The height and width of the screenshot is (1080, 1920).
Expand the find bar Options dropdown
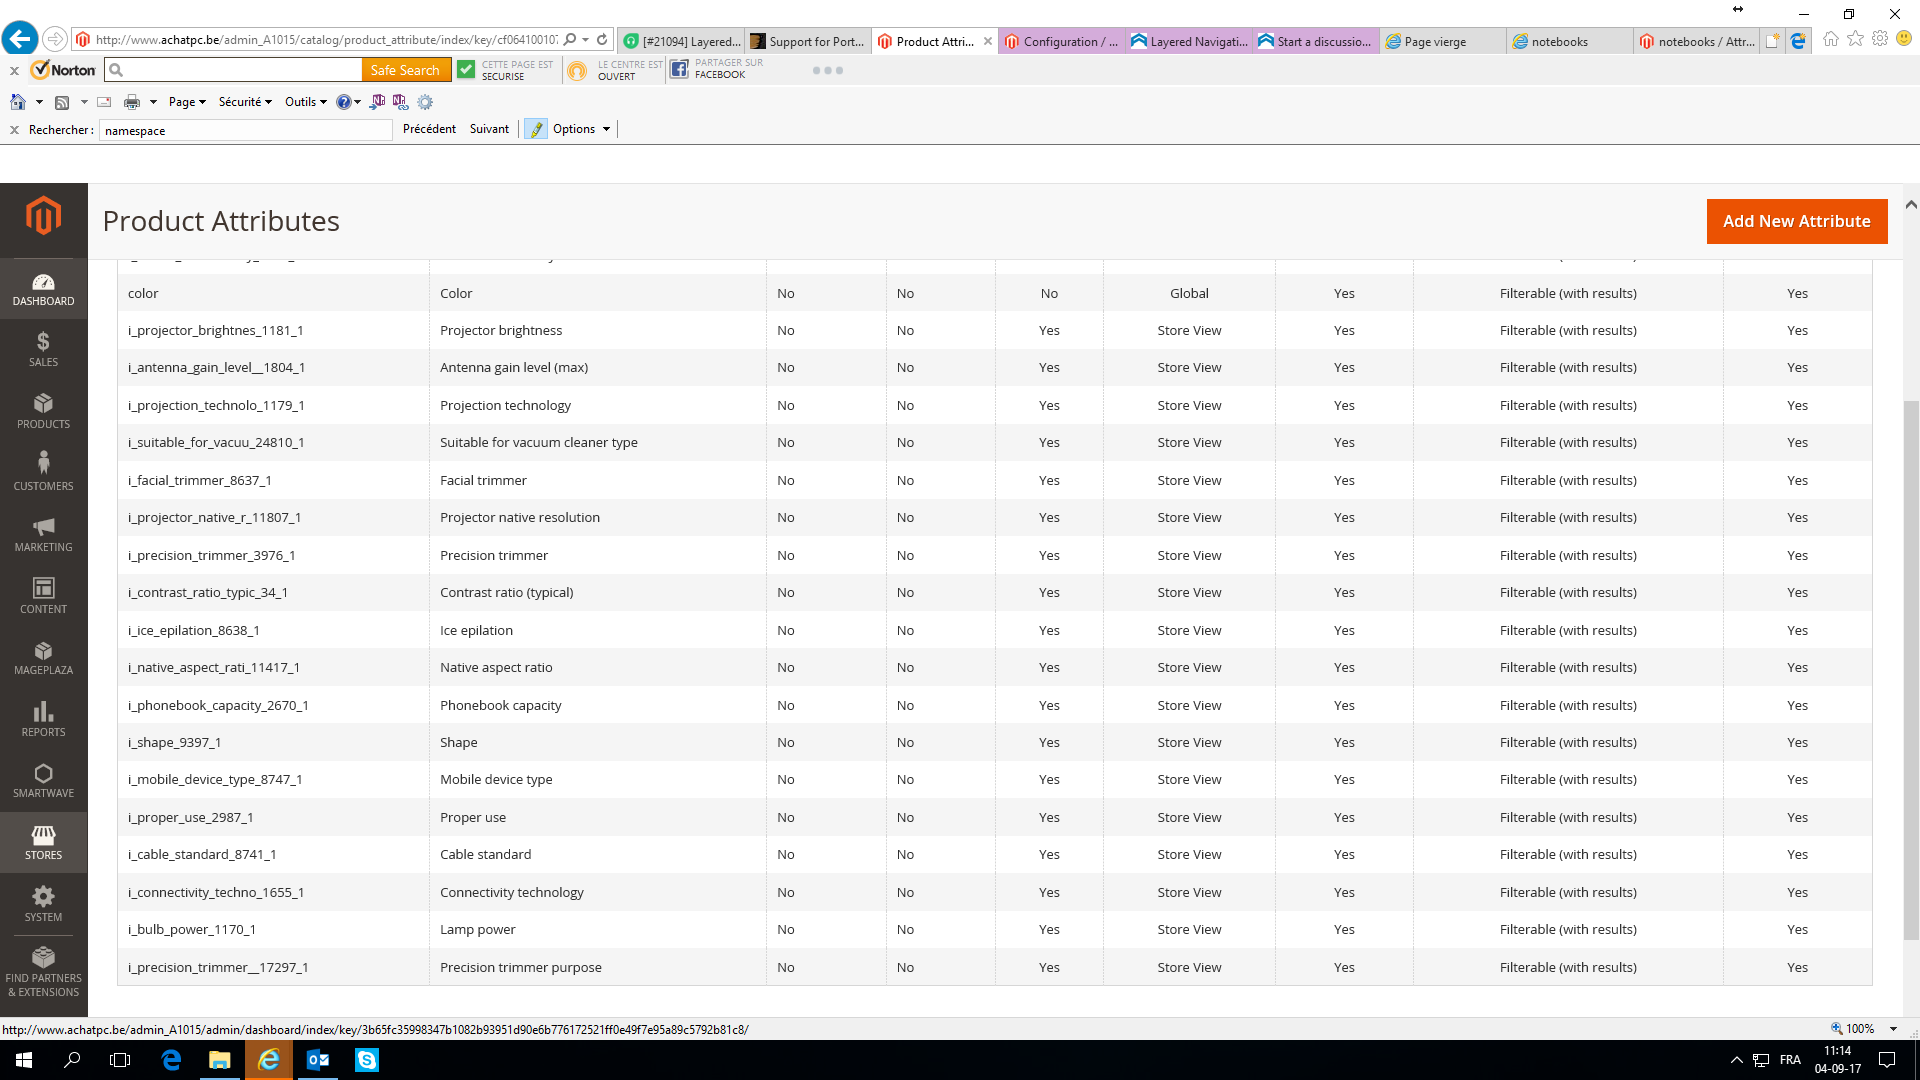point(581,129)
